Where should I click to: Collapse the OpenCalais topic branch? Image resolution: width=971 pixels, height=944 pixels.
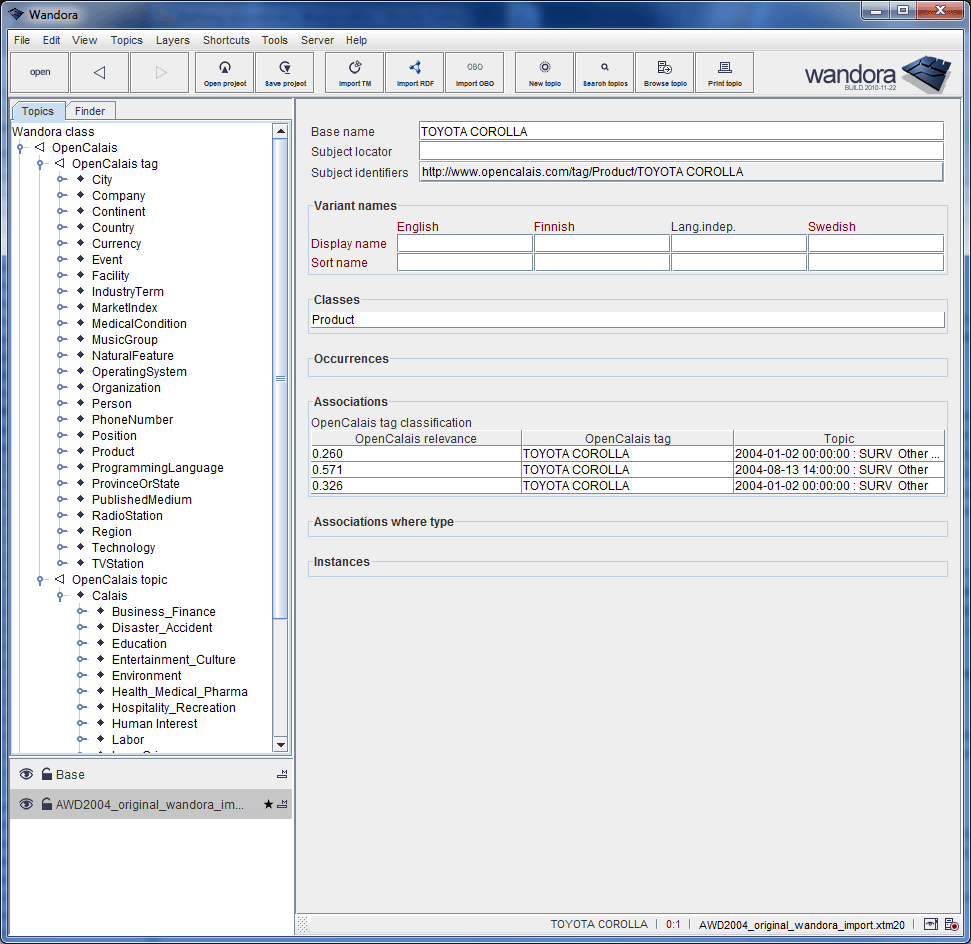pyautogui.click(x=39, y=579)
